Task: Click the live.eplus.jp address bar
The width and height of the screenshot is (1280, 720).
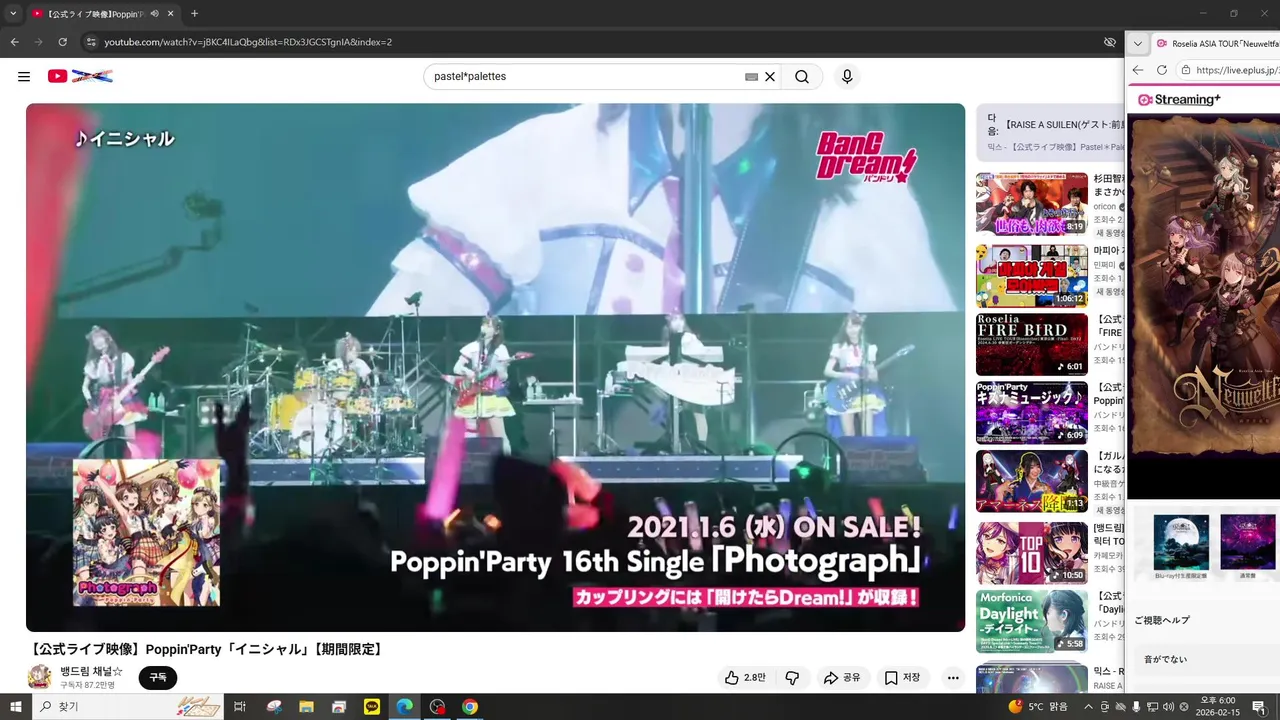Action: coord(1228,70)
